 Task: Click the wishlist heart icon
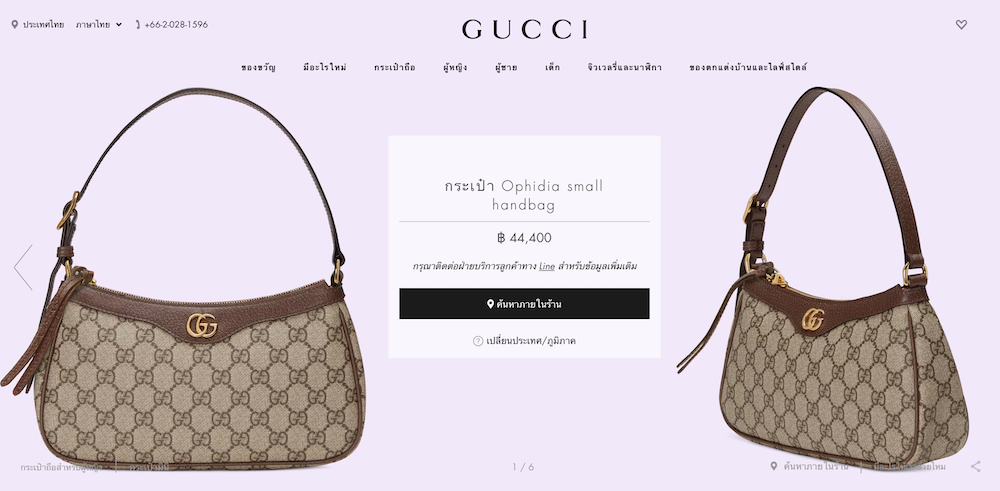pyautogui.click(x=961, y=25)
